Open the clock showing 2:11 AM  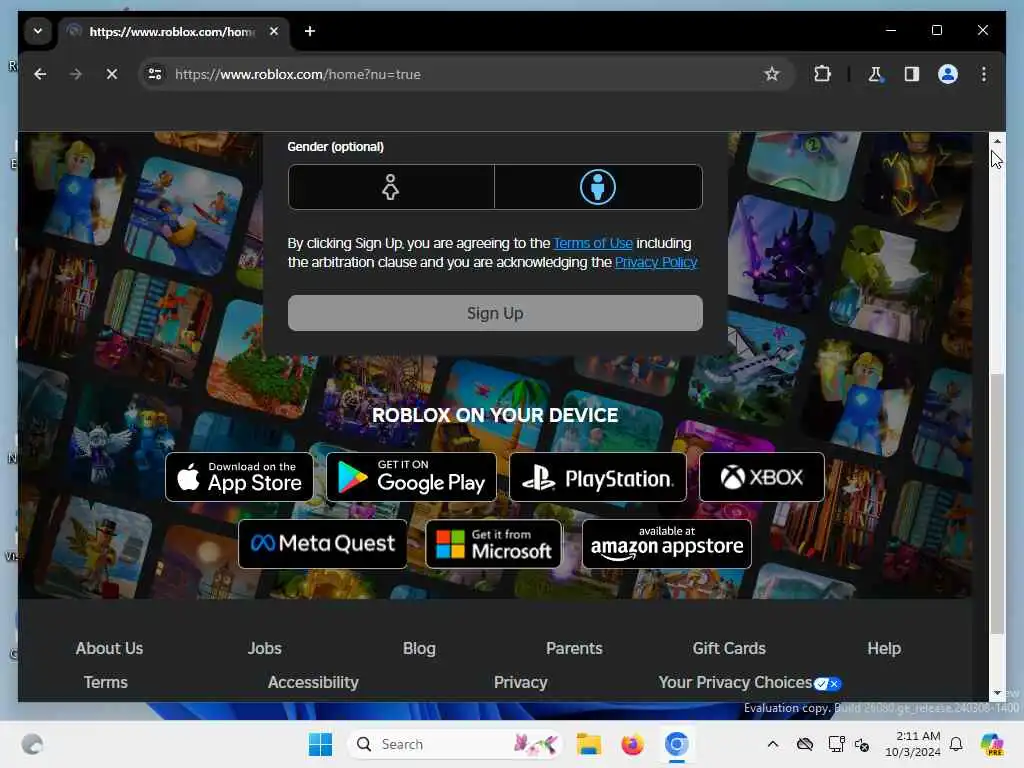(912, 744)
